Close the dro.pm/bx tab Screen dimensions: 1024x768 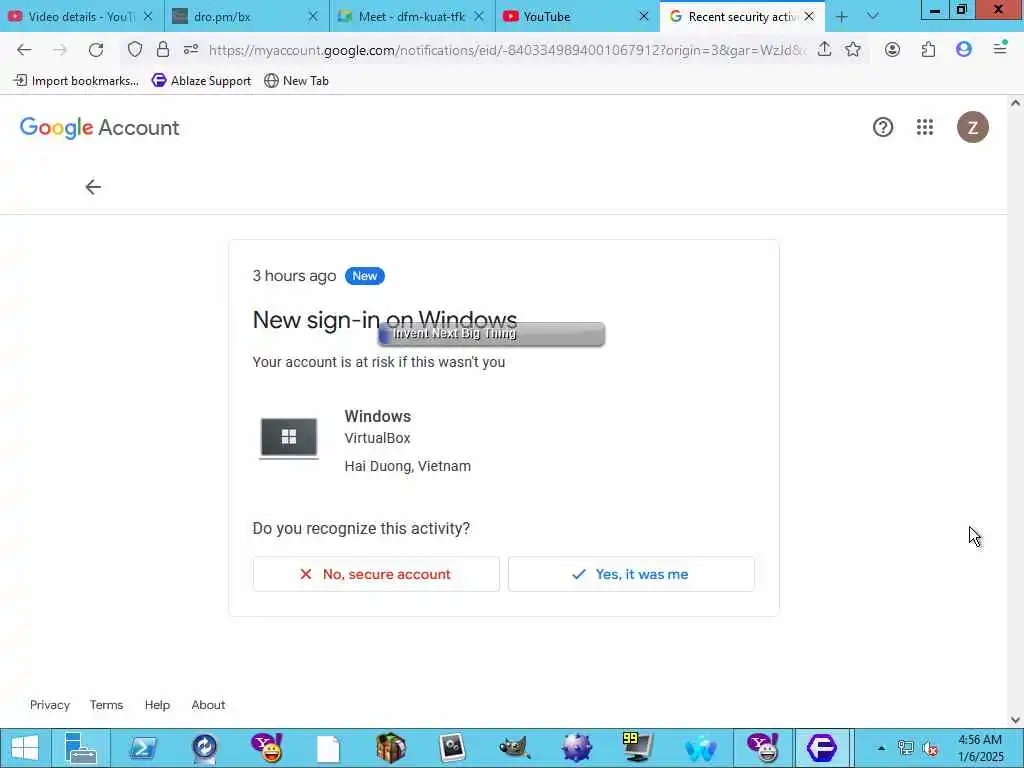pyautogui.click(x=313, y=17)
